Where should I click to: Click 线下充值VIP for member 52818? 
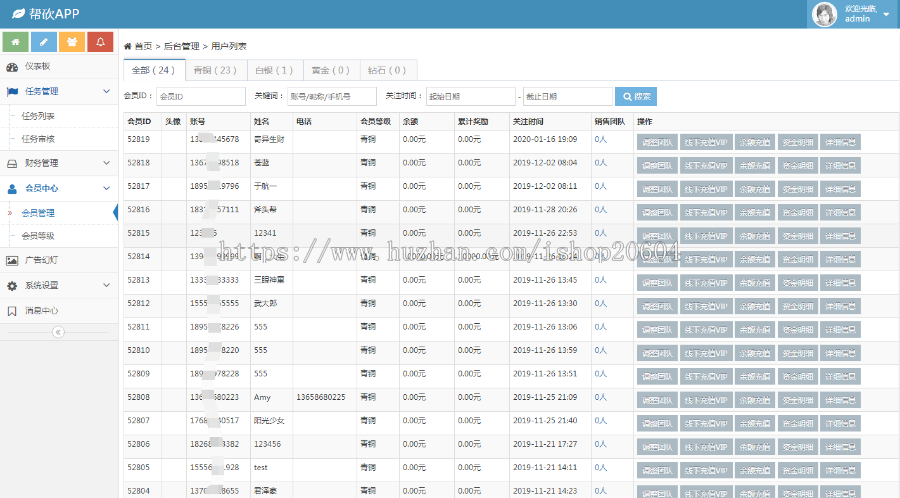[706, 166]
